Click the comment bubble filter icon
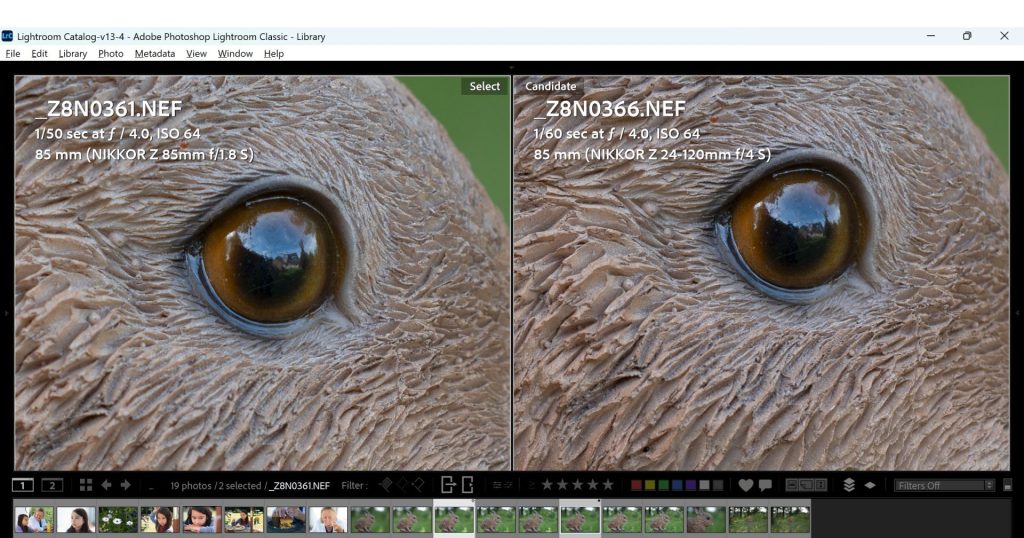Screen dimensions: 1024x538 pos(765,485)
